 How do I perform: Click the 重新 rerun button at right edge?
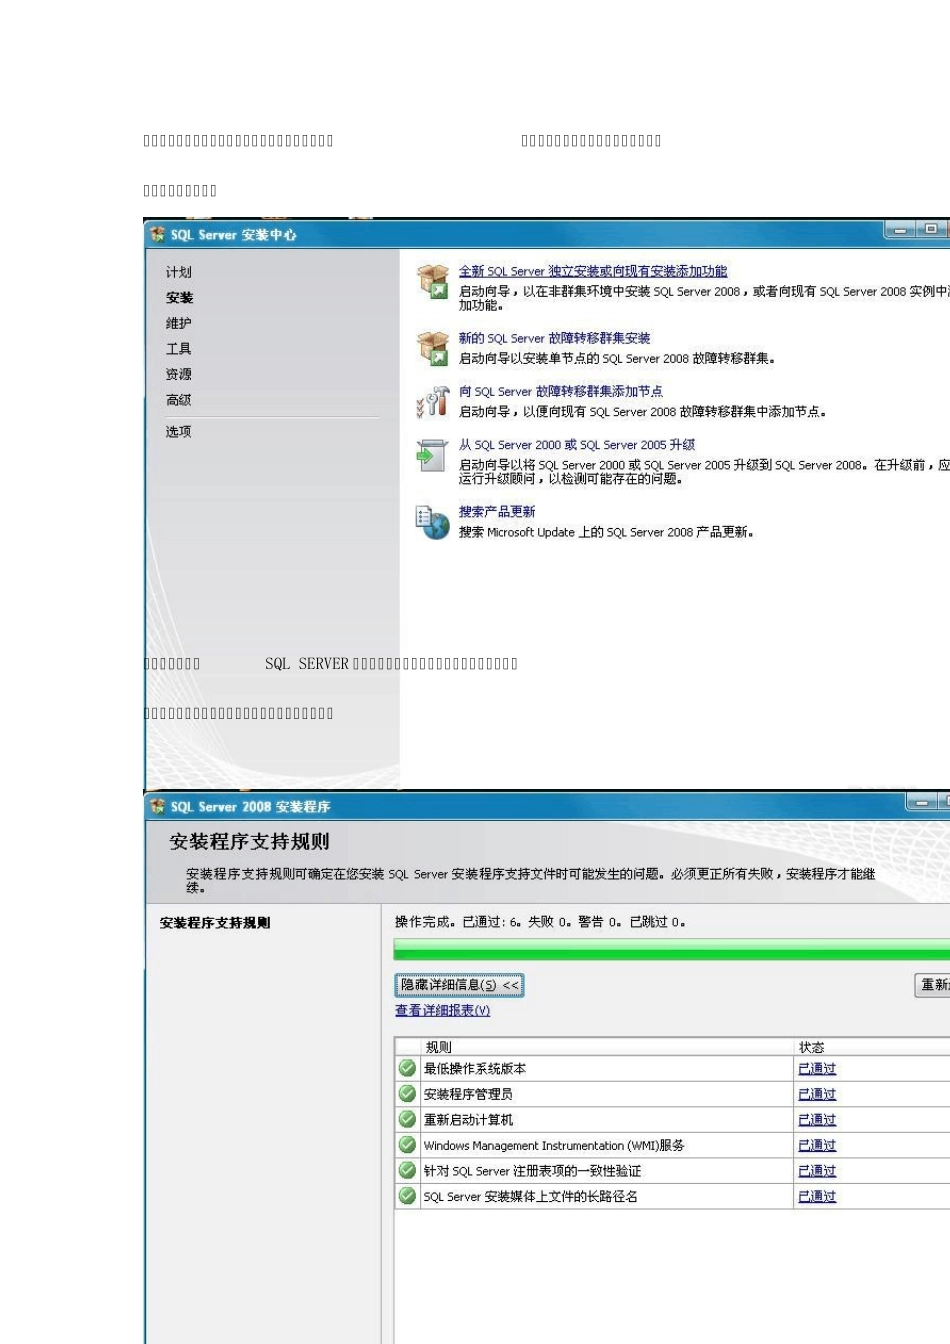pos(933,985)
